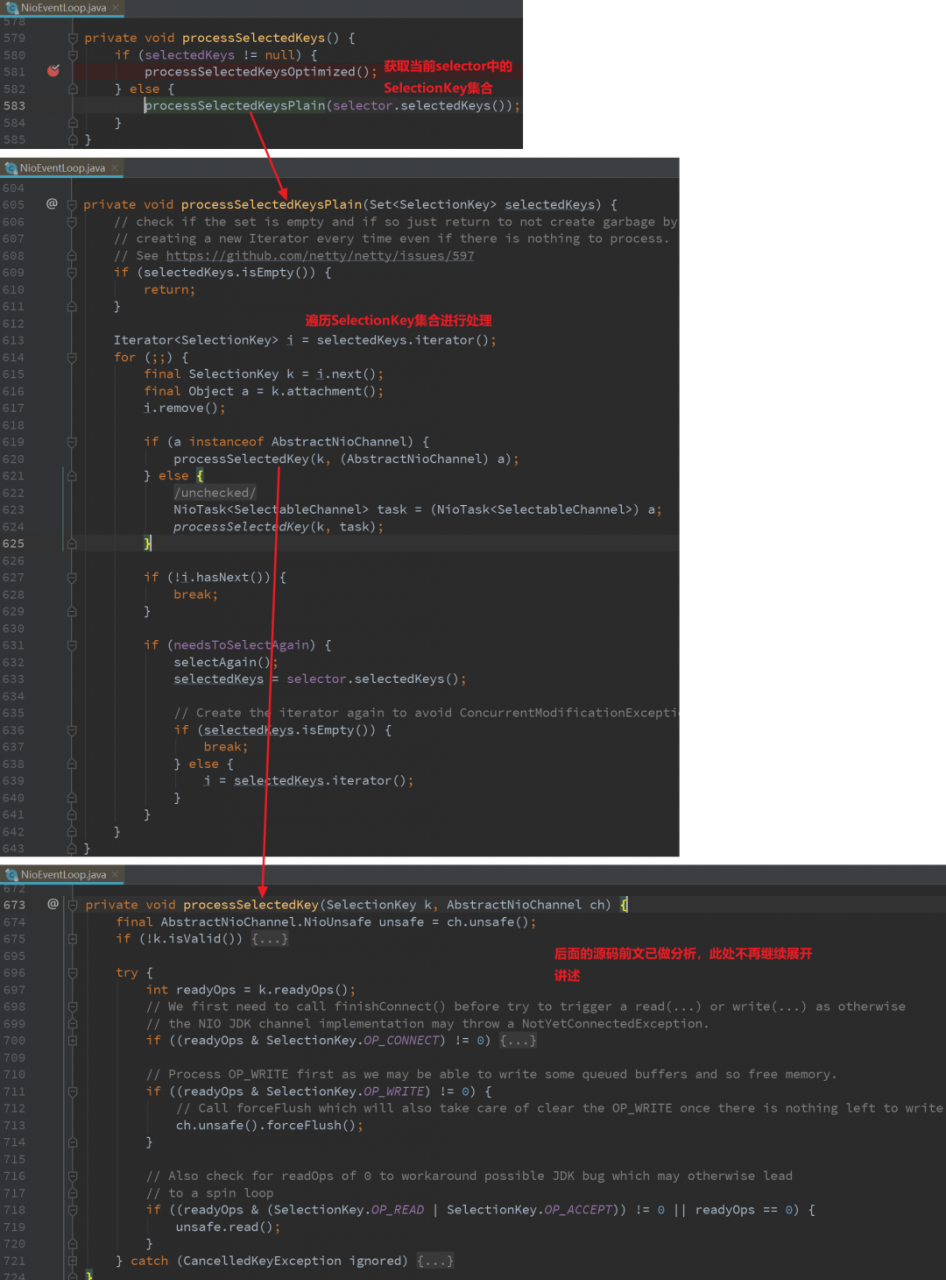Remove the breakpoint on line 581

point(53,71)
